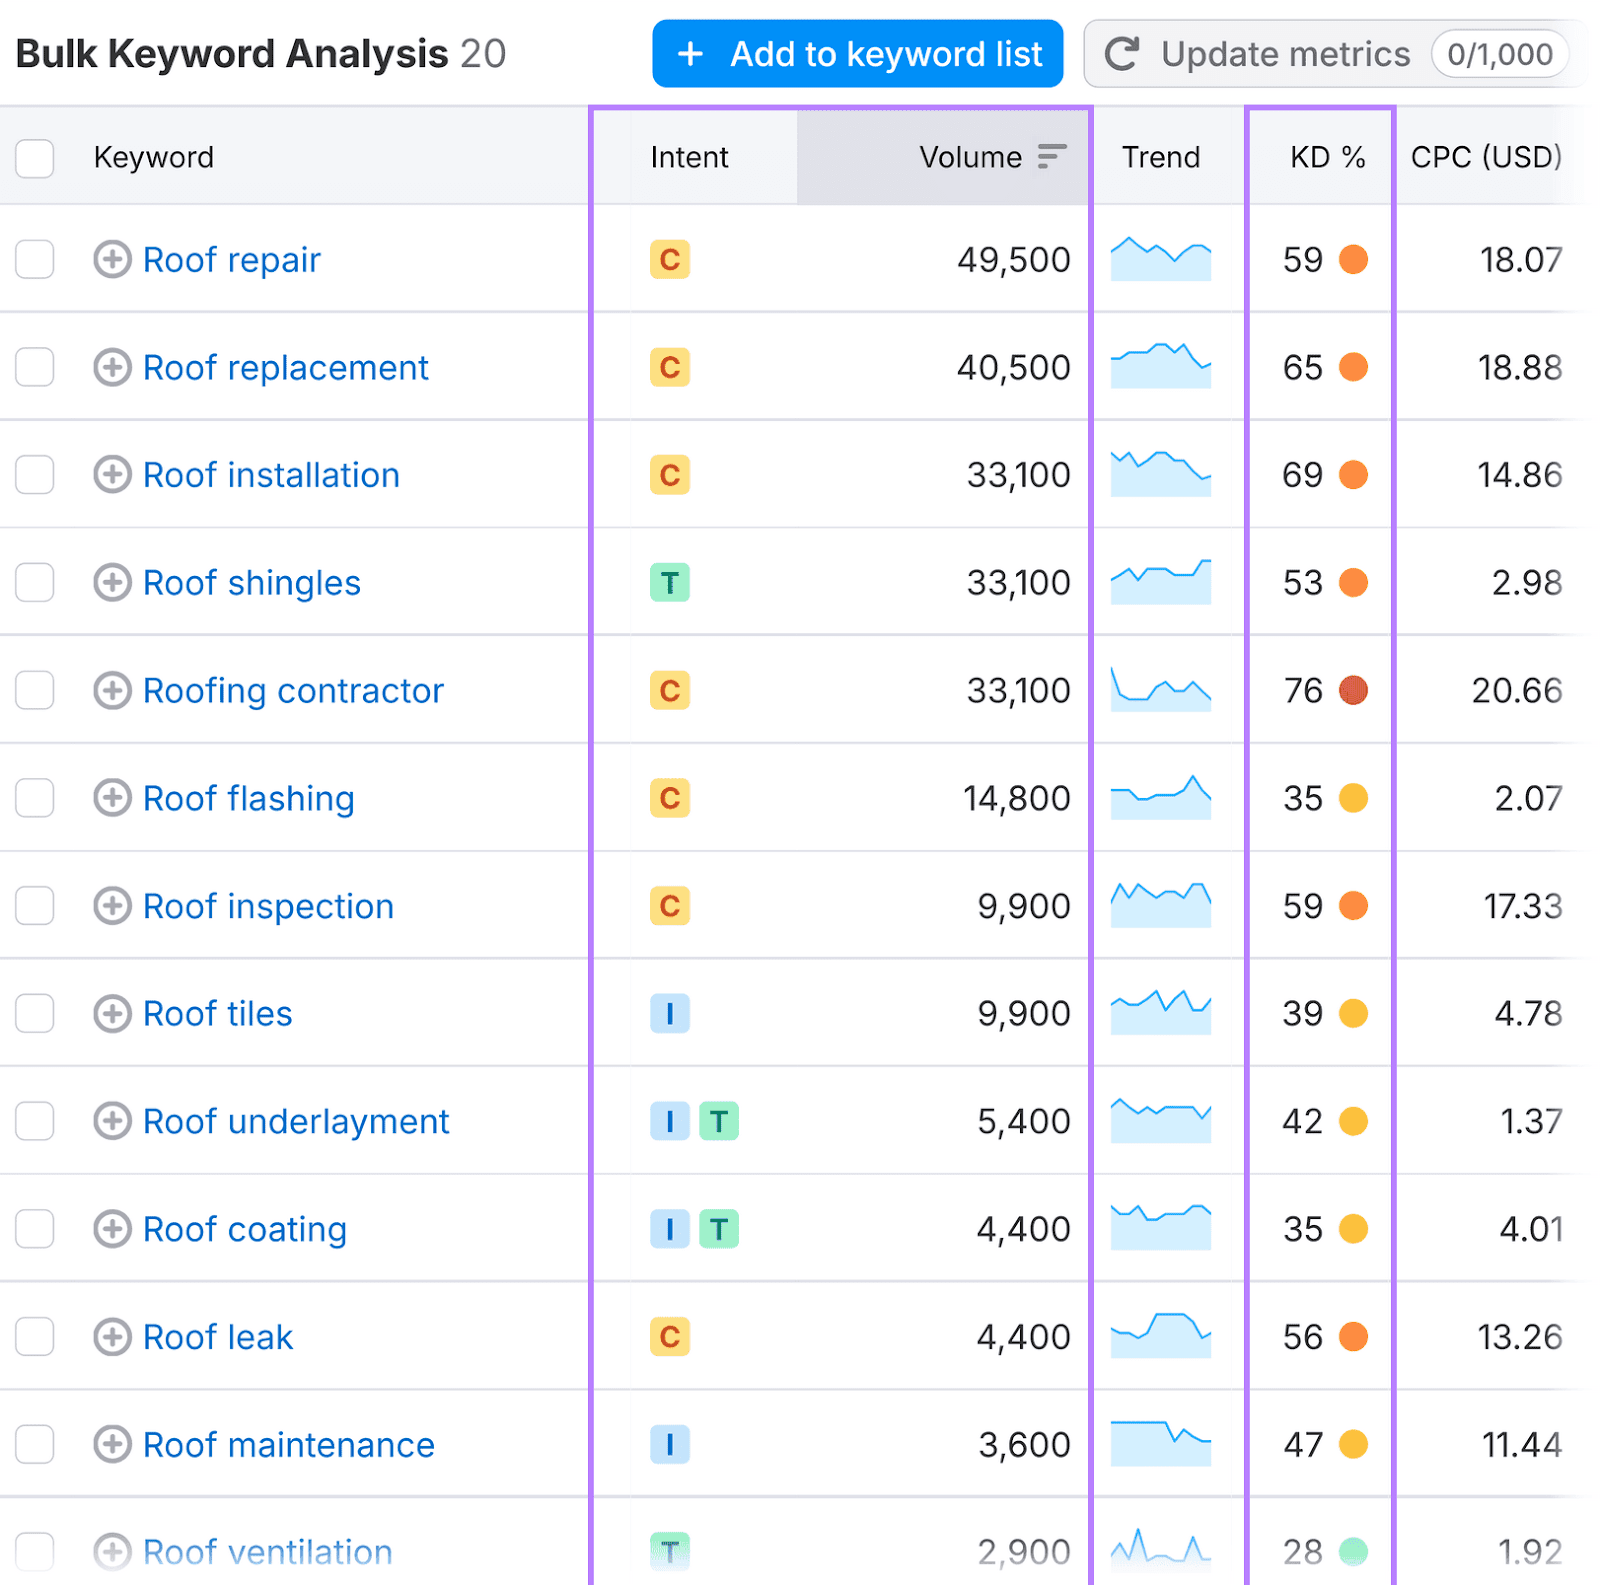The width and height of the screenshot is (1600, 1585).
Task: Check the select-all checkbox in the header
Action: 35,158
